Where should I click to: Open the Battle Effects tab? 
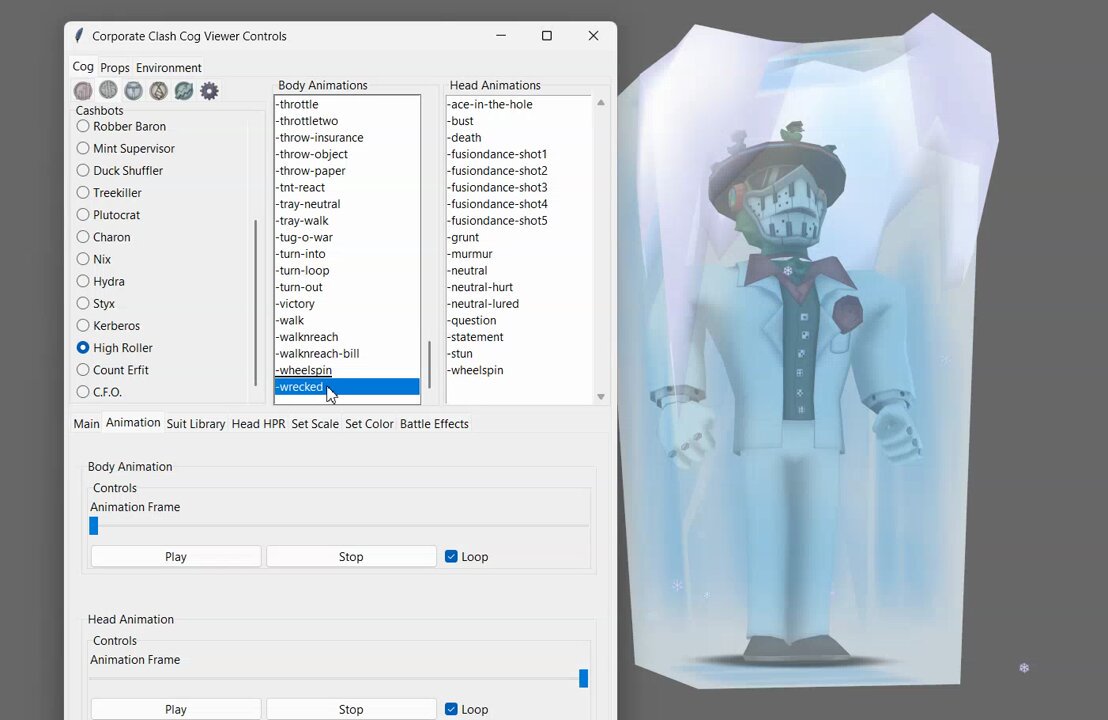tap(434, 423)
